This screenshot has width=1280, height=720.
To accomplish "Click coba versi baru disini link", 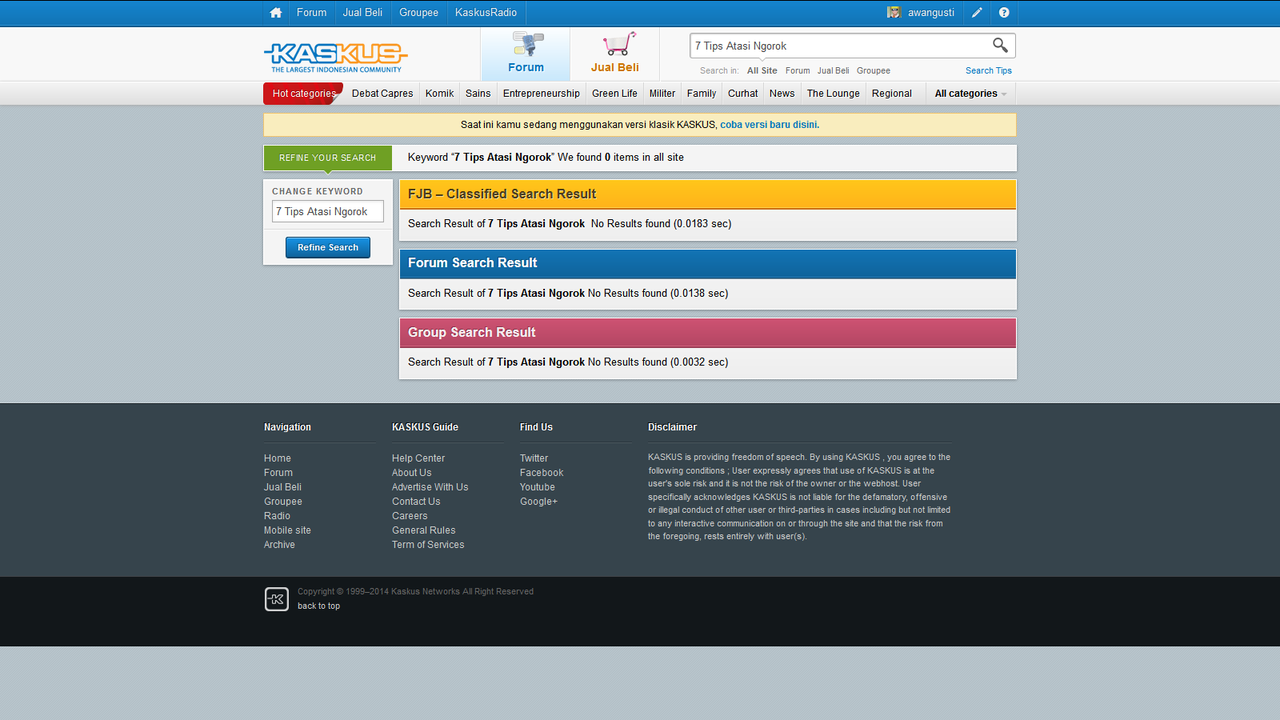I will pos(769,125).
